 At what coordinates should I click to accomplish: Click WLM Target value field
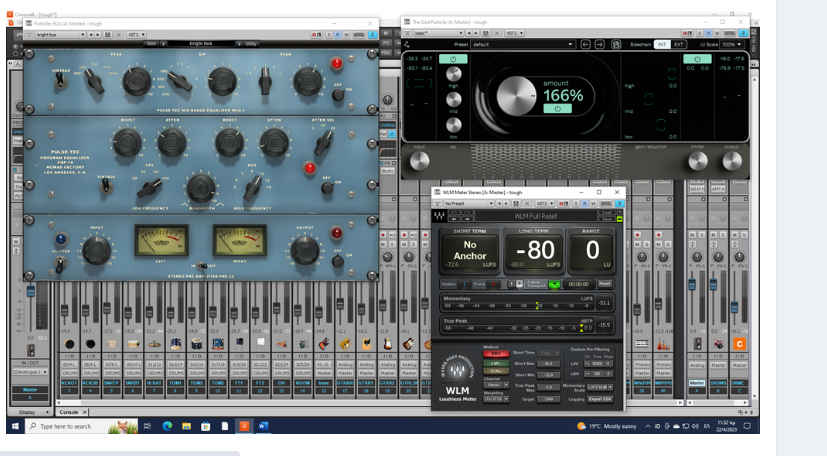click(x=549, y=399)
